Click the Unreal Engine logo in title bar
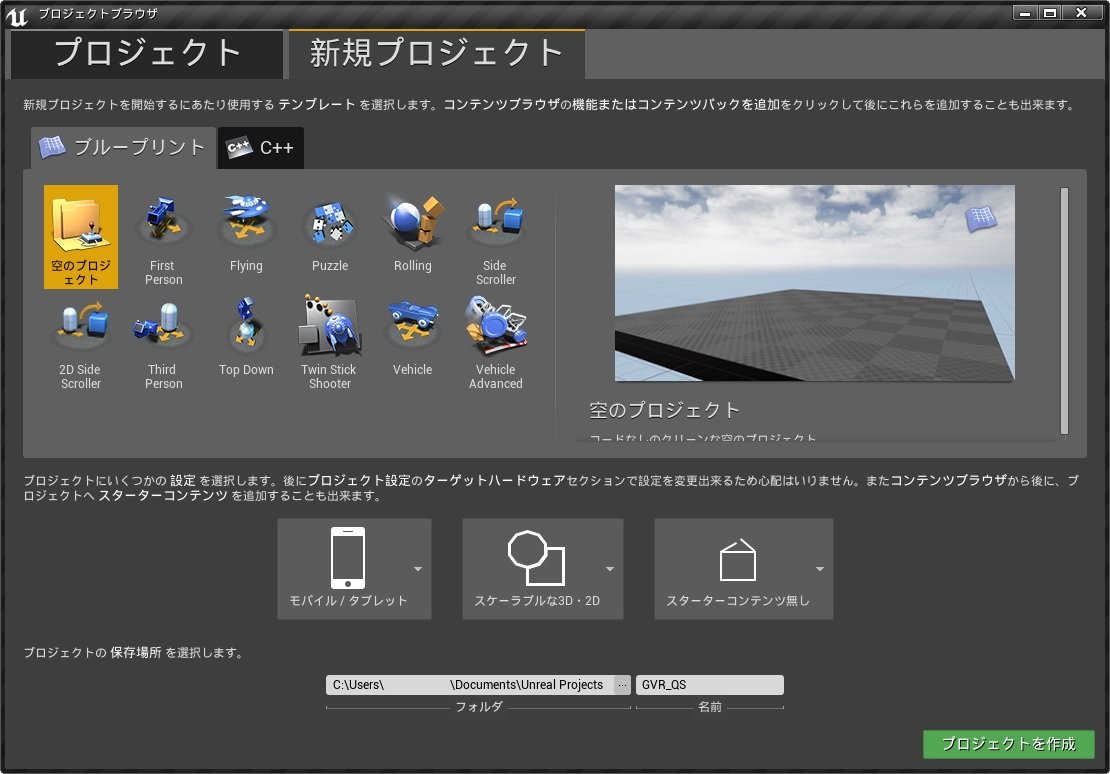1110x774 pixels. pos(17,15)
